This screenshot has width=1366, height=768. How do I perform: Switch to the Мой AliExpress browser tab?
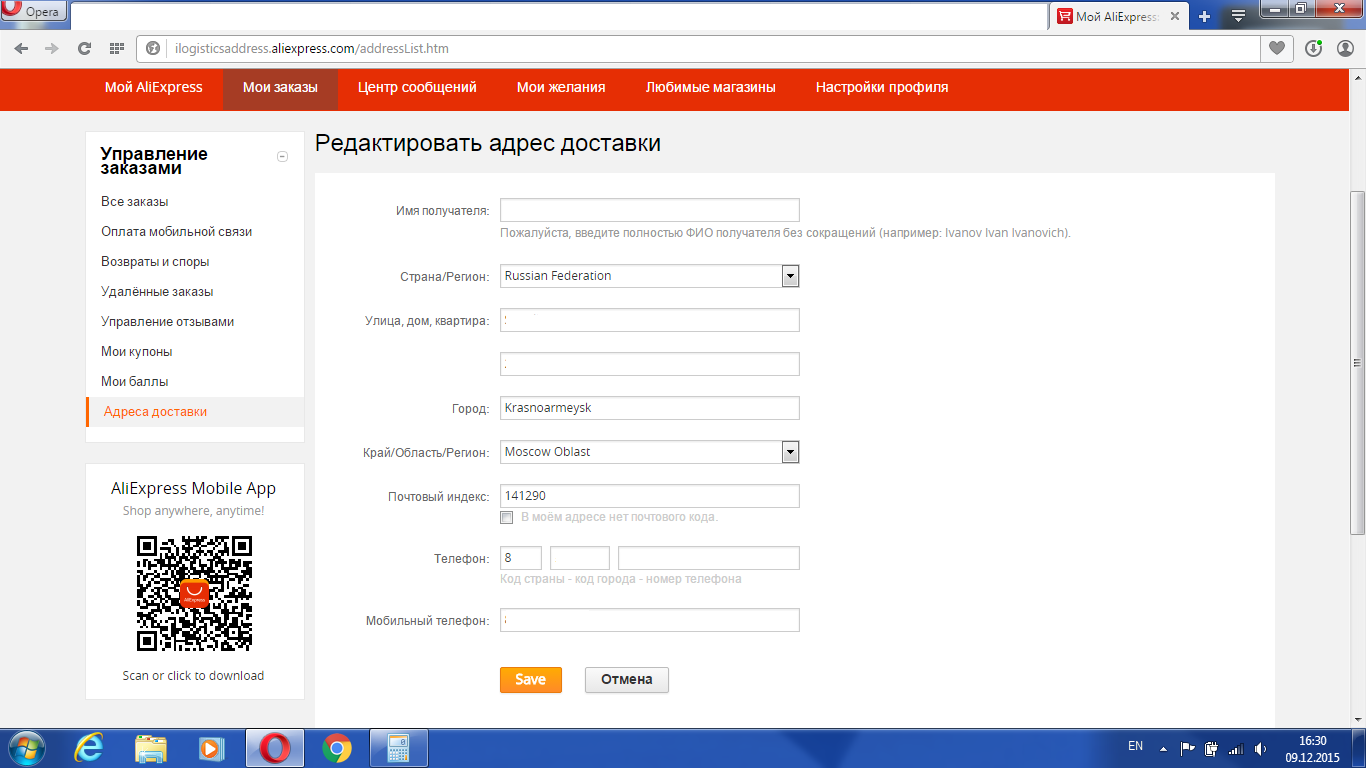1119,17
